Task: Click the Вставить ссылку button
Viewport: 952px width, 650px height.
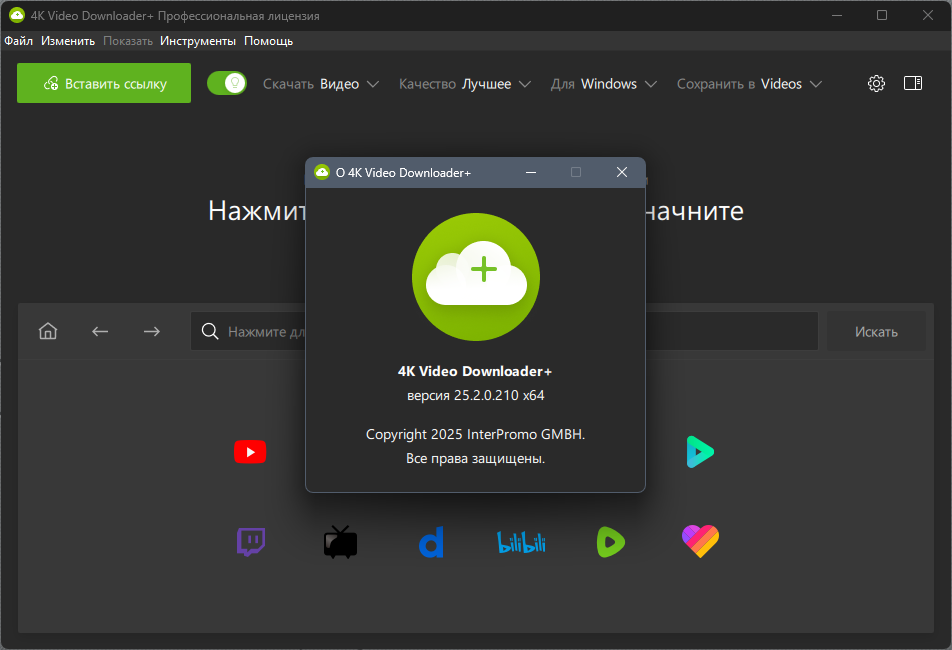Action: click(x=104, y=83)
